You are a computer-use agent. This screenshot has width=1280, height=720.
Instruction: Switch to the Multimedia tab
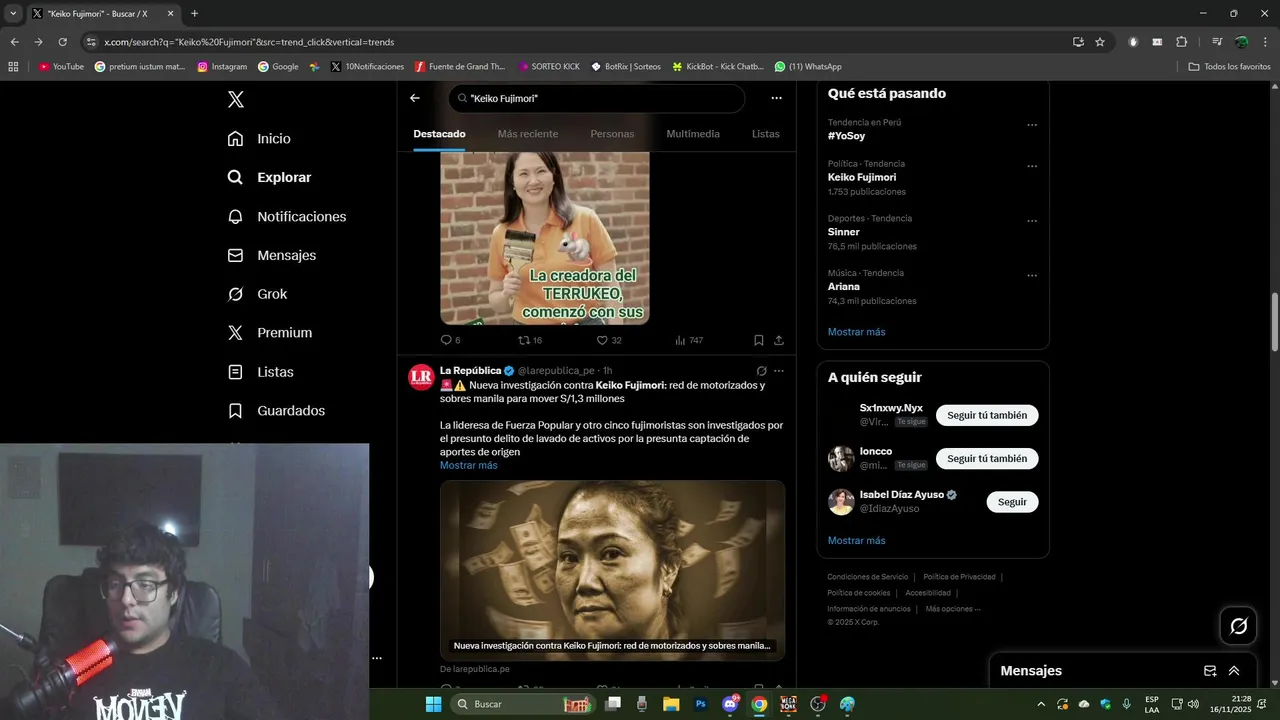point(693,134)
